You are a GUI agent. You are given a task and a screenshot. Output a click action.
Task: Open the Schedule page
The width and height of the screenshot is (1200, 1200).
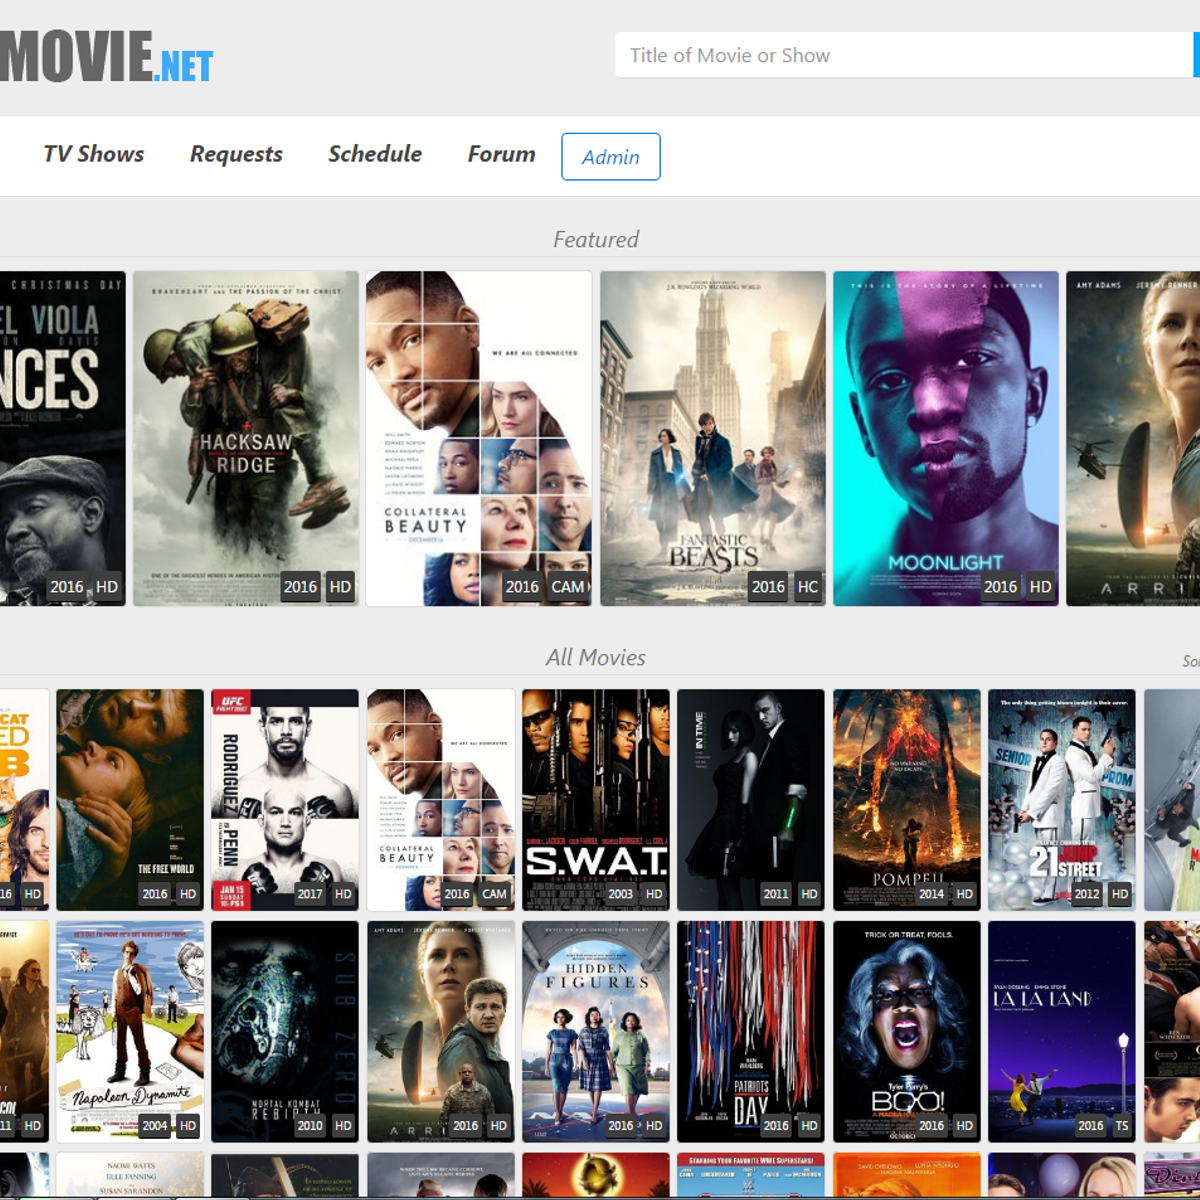374,154
